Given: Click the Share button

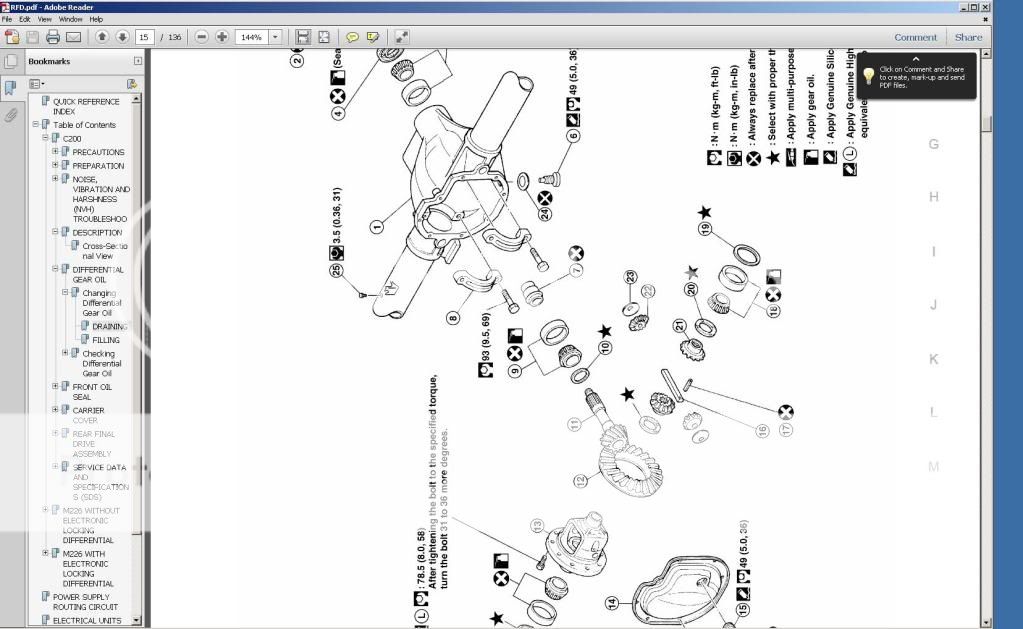Looking at the screenshot, I should [x=967, y=36].
